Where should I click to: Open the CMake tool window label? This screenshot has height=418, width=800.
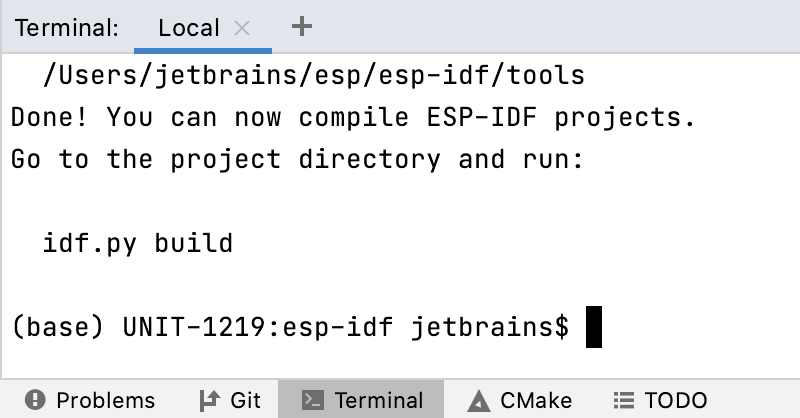[x=536, y=400]
